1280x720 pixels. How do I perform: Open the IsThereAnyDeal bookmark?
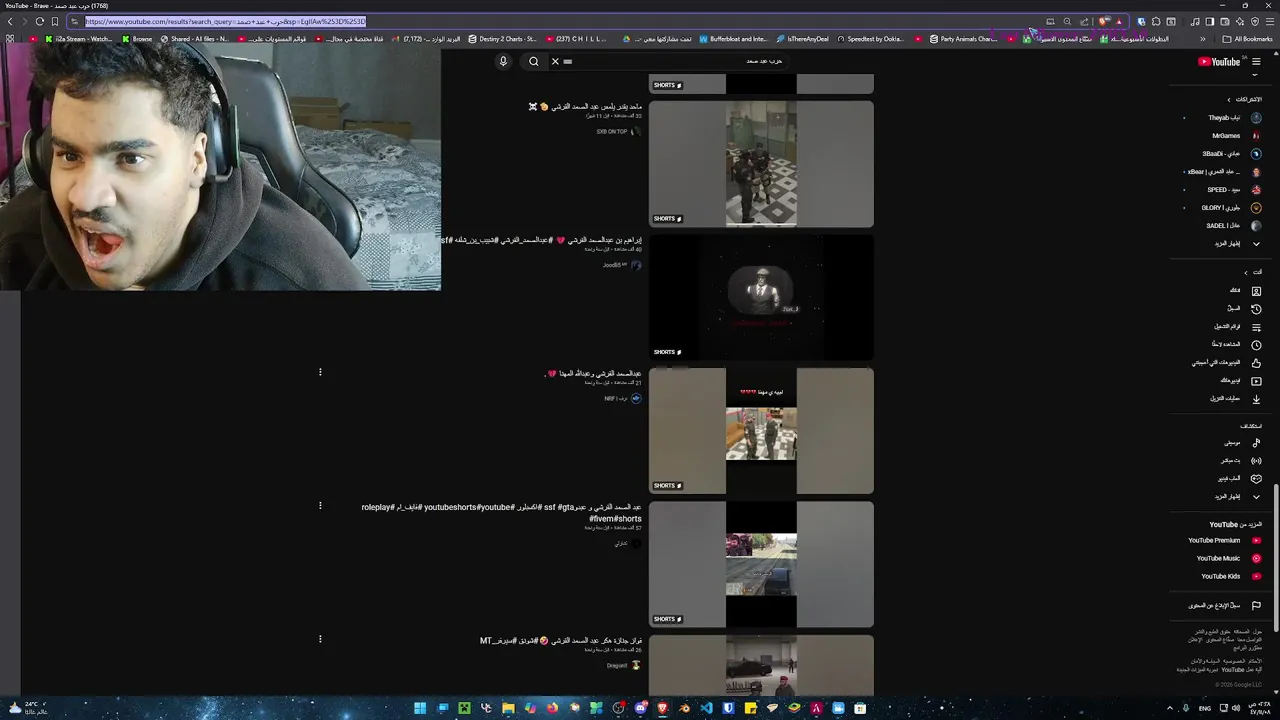pyautogui.click(x=802, y=39)
